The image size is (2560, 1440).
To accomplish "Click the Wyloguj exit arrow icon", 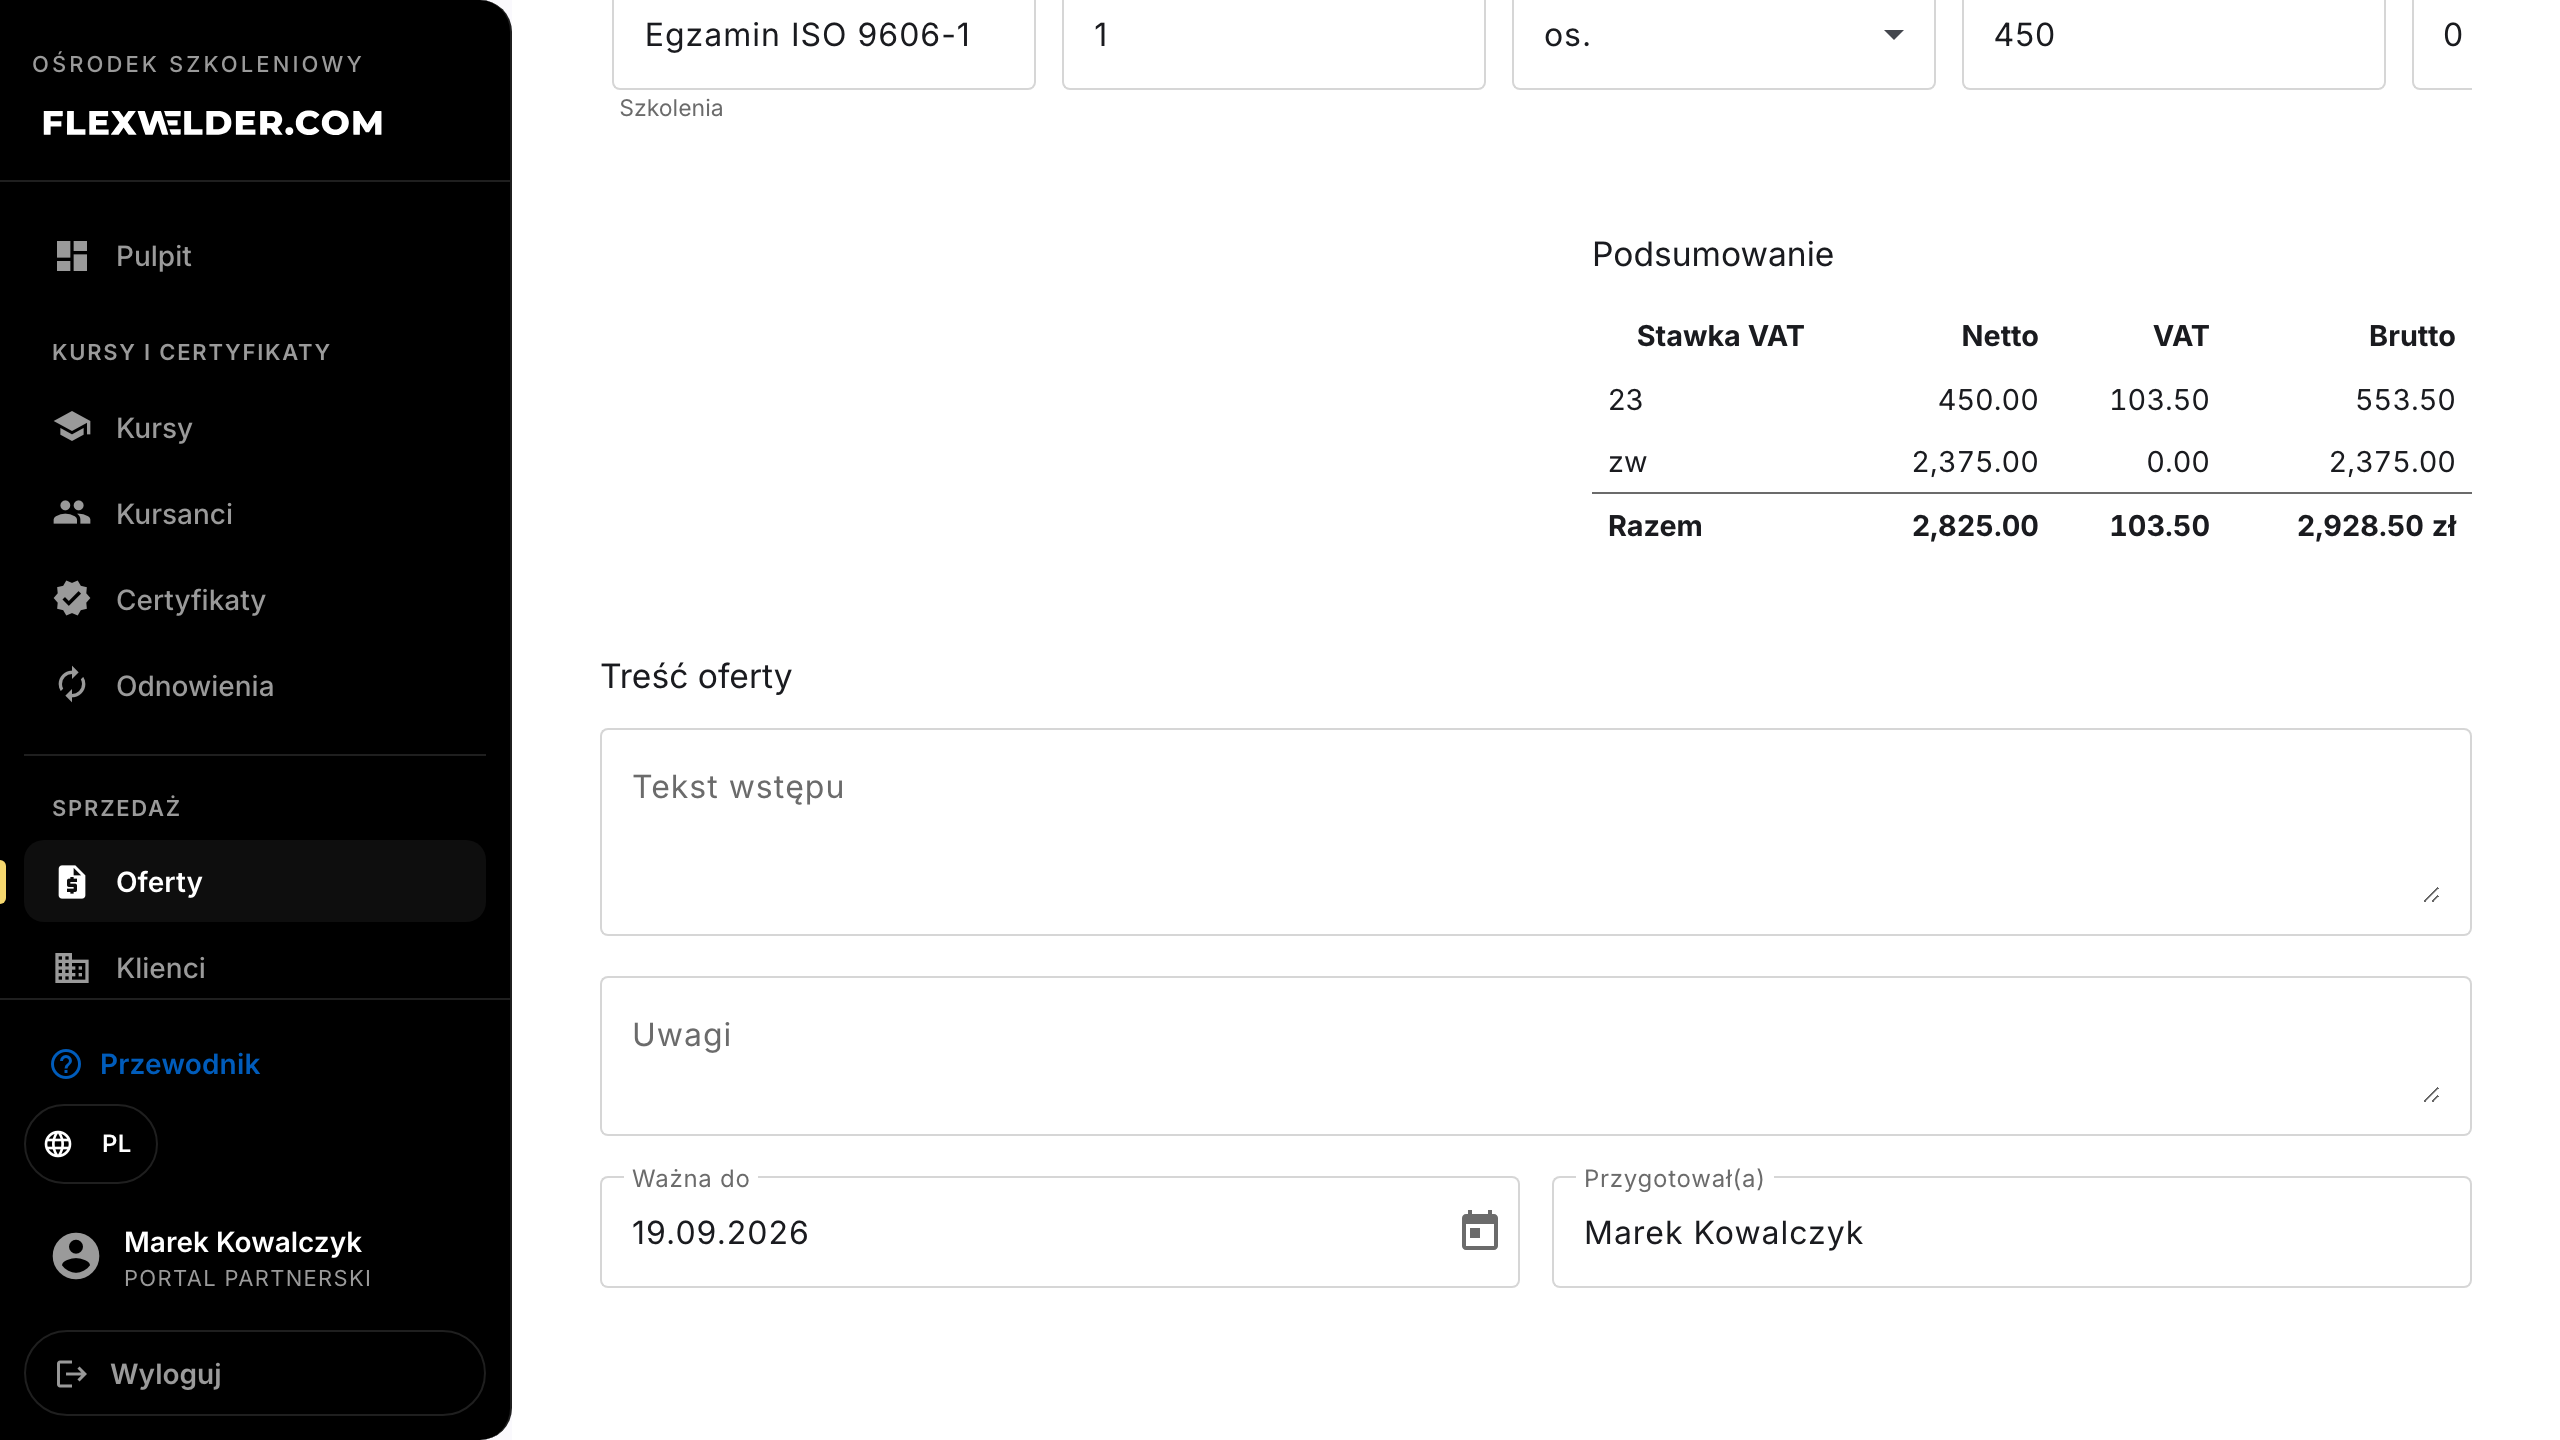I will 72,1374.
